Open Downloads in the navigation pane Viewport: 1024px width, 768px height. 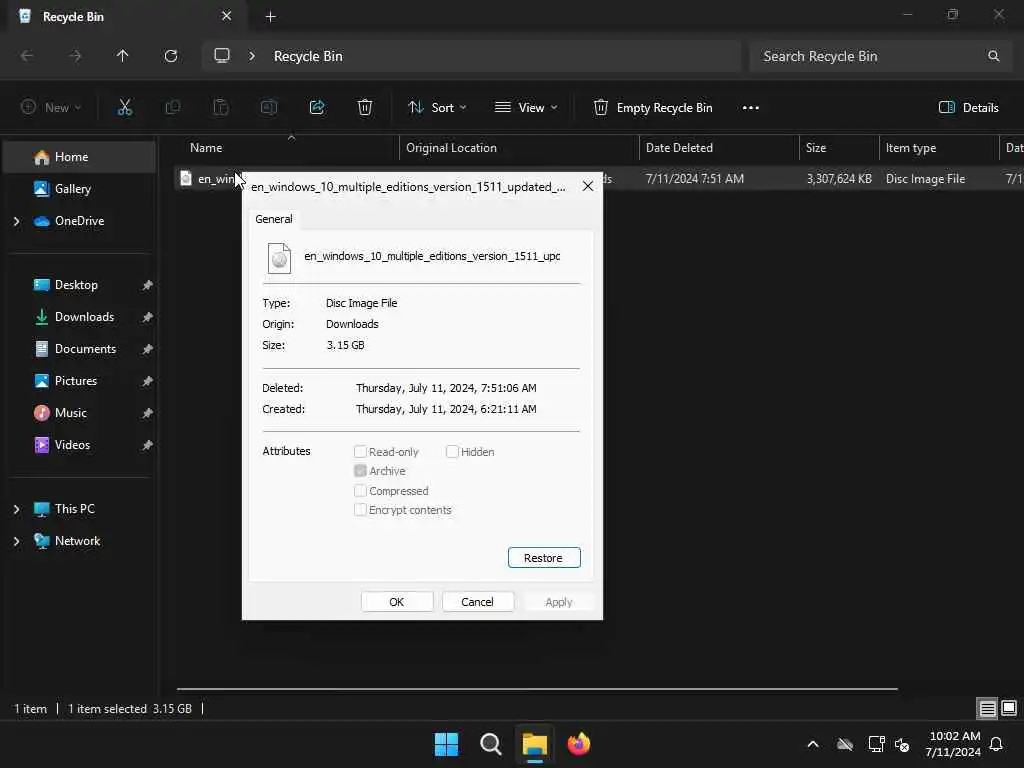(80, 317)
